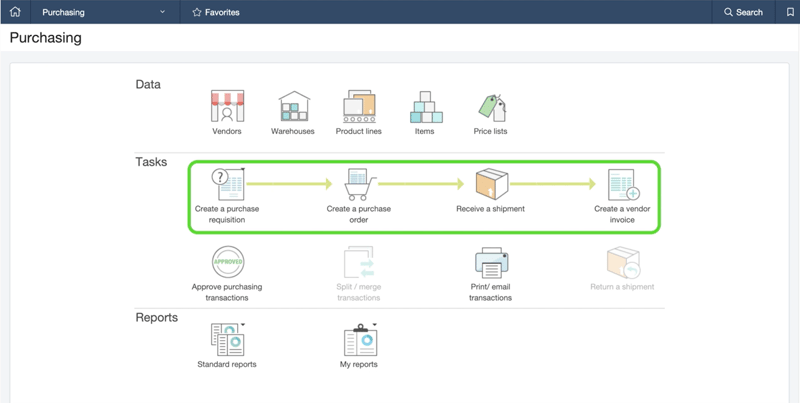Go to the home icon

point(15,12)
